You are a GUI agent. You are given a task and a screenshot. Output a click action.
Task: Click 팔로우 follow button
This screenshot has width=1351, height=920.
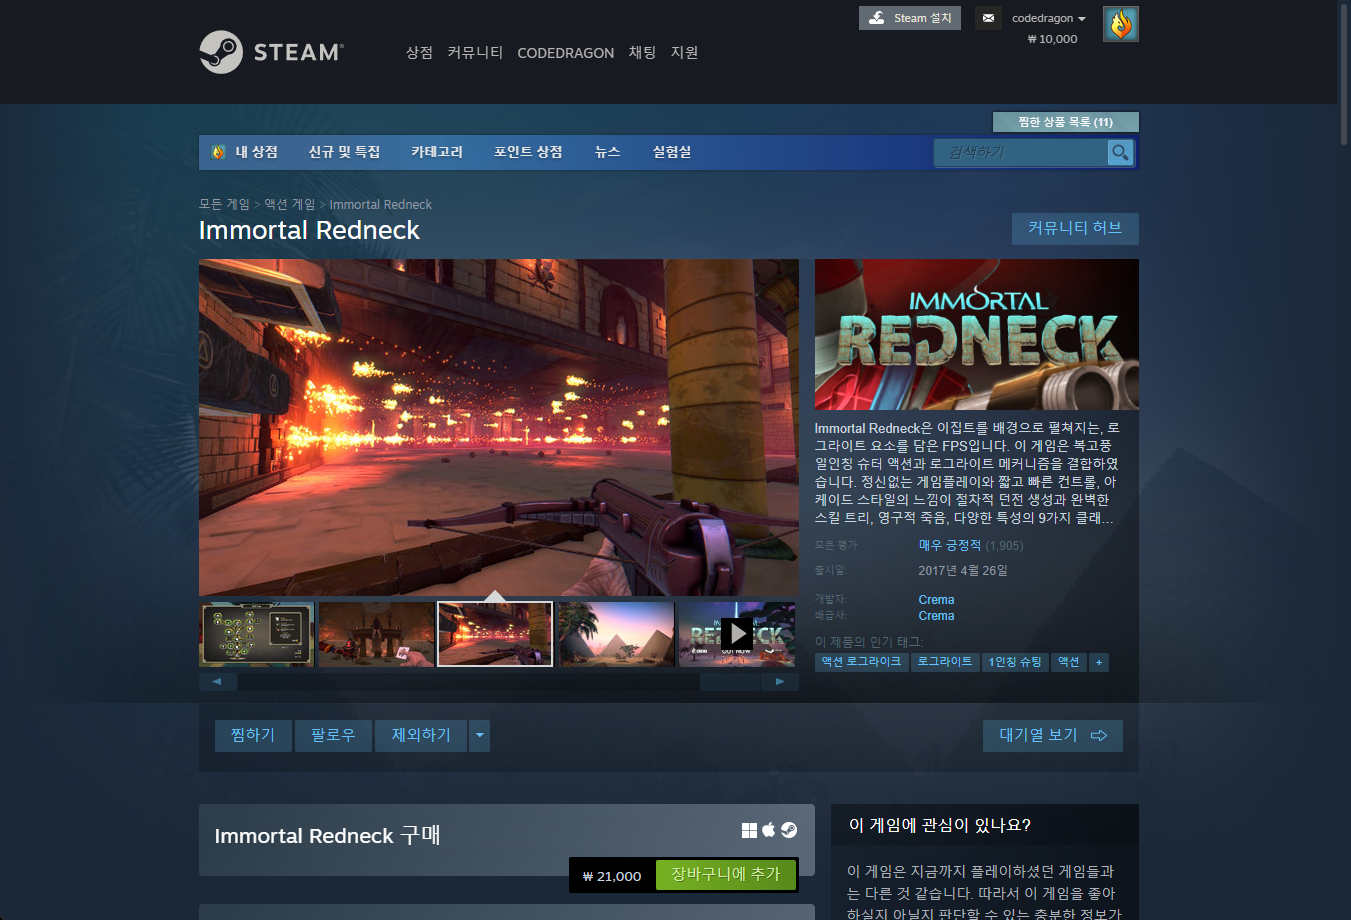click(x=333, y=735)
